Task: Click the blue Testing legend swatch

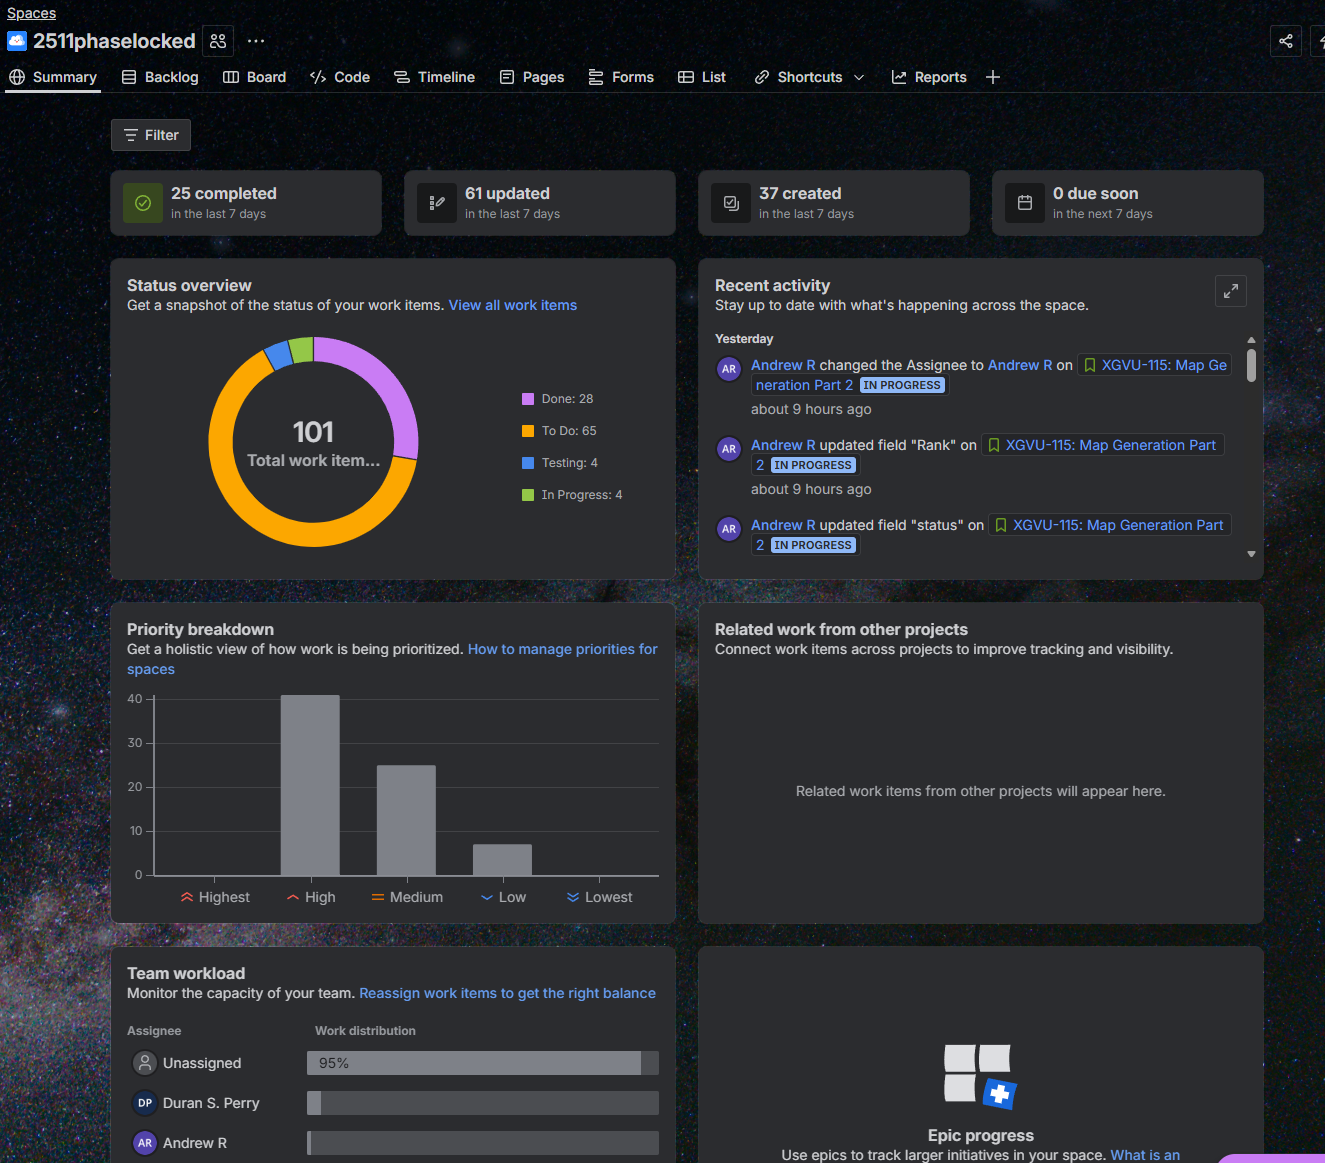Action: pos(528,463)
